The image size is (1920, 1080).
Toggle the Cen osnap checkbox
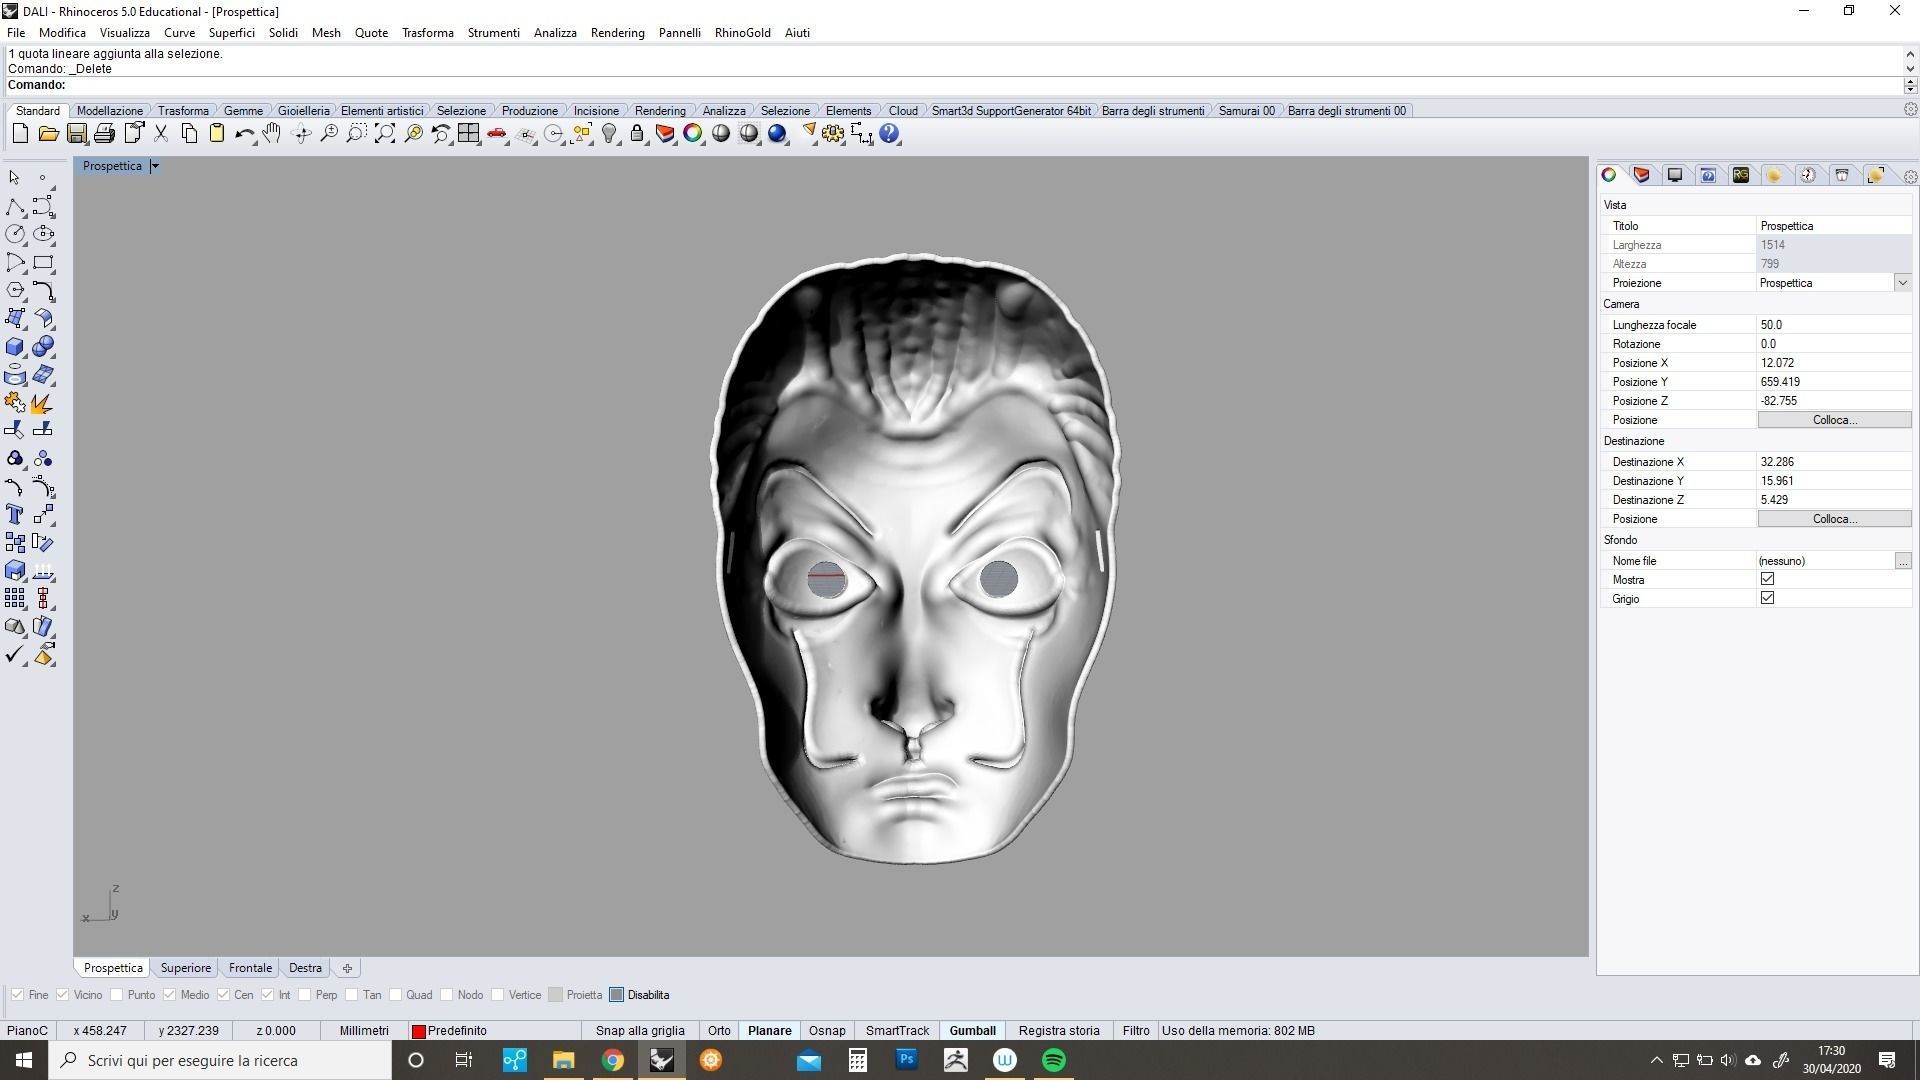point(223,995)
